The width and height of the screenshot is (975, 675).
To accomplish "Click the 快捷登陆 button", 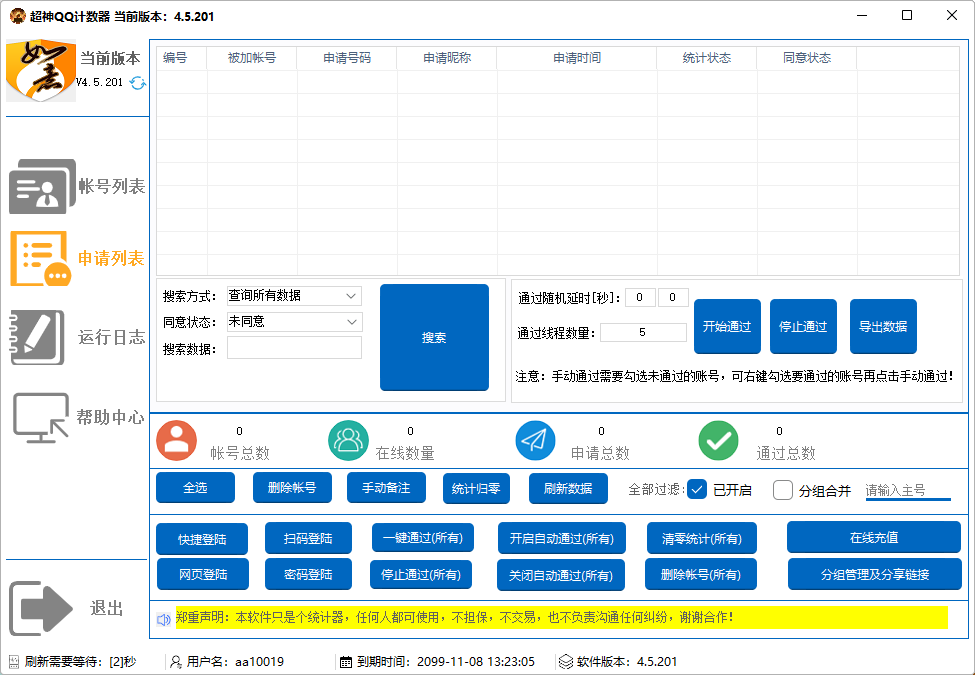I will 202,539.
